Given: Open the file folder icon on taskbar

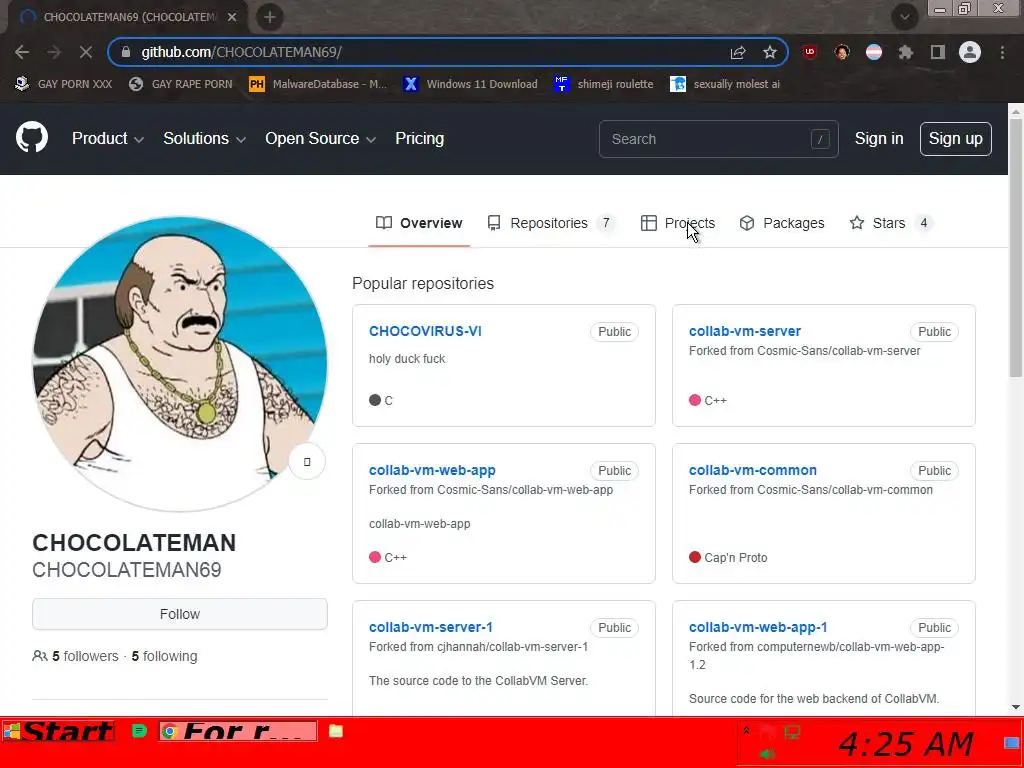Looking at the screenshot, I should click(x=336, y=731).
